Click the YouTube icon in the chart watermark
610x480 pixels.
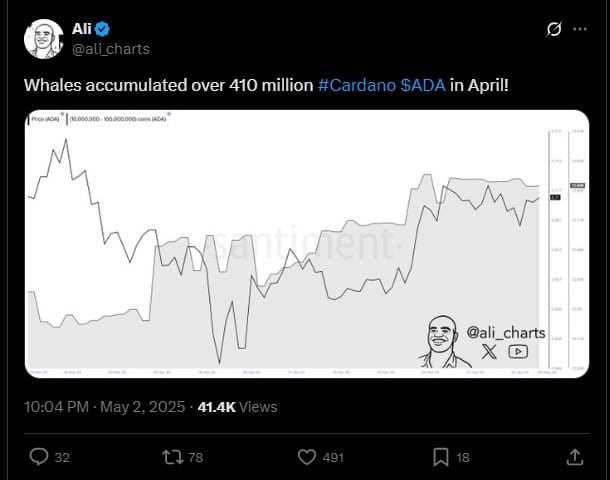click(517, 351)
